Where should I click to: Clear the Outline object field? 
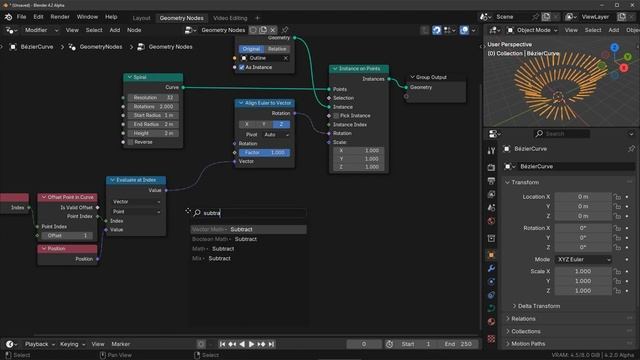286,58
